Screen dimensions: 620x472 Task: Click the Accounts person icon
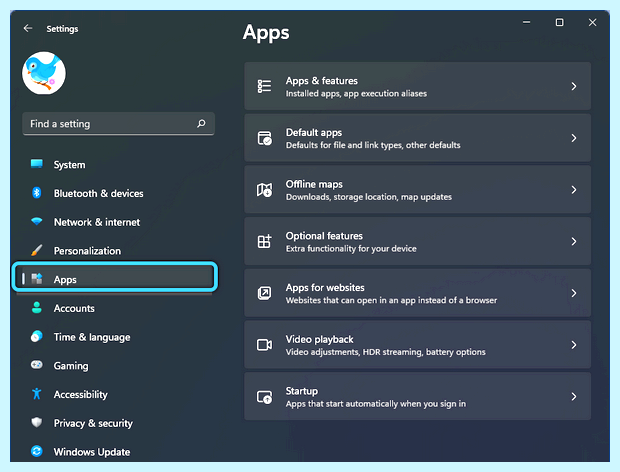pos(37,308)
